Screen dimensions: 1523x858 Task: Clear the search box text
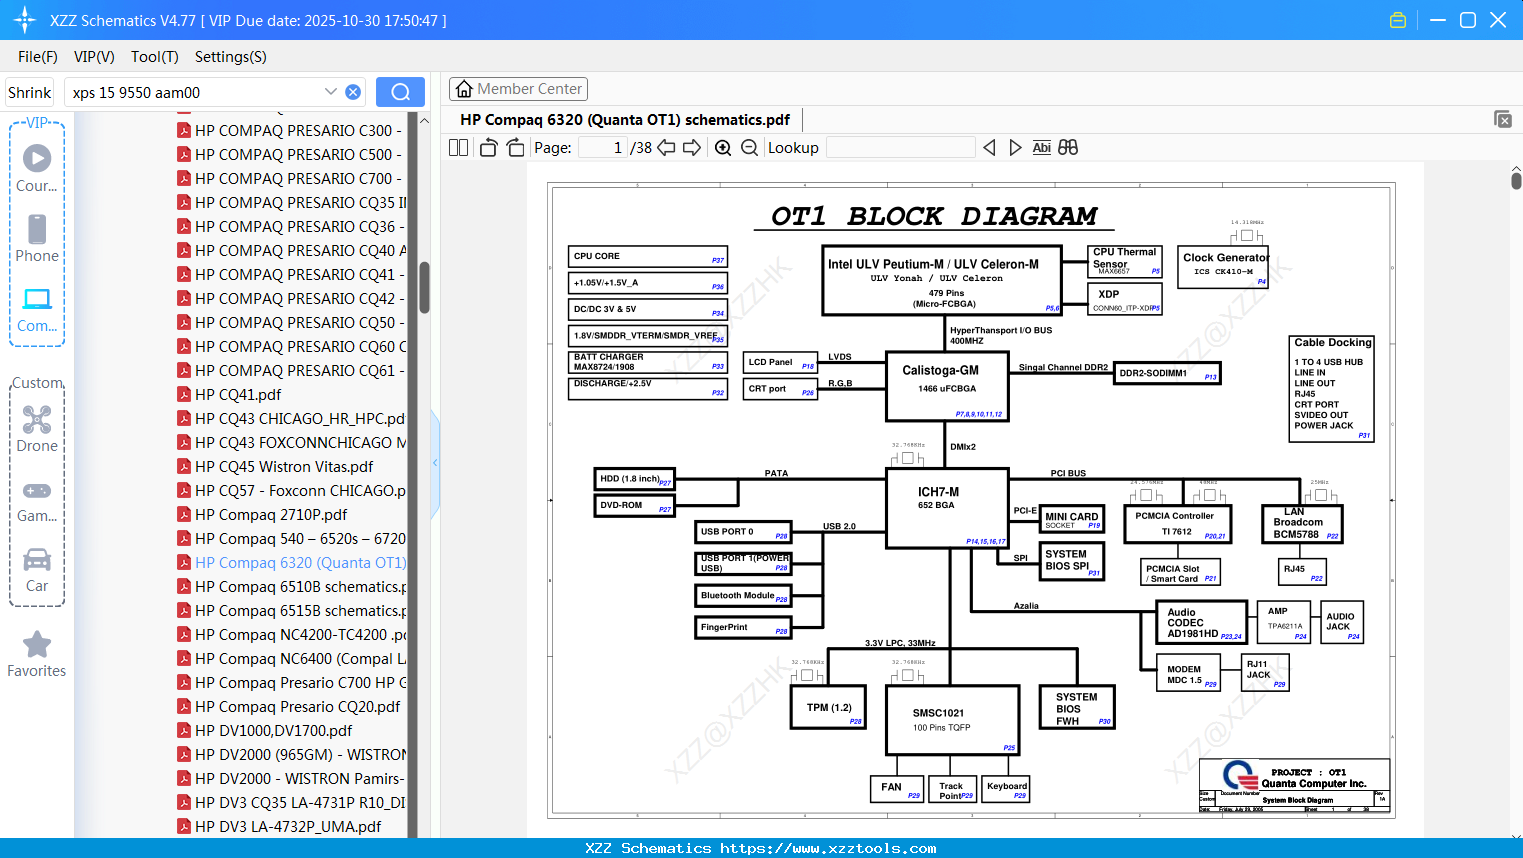tap(353, 92)
